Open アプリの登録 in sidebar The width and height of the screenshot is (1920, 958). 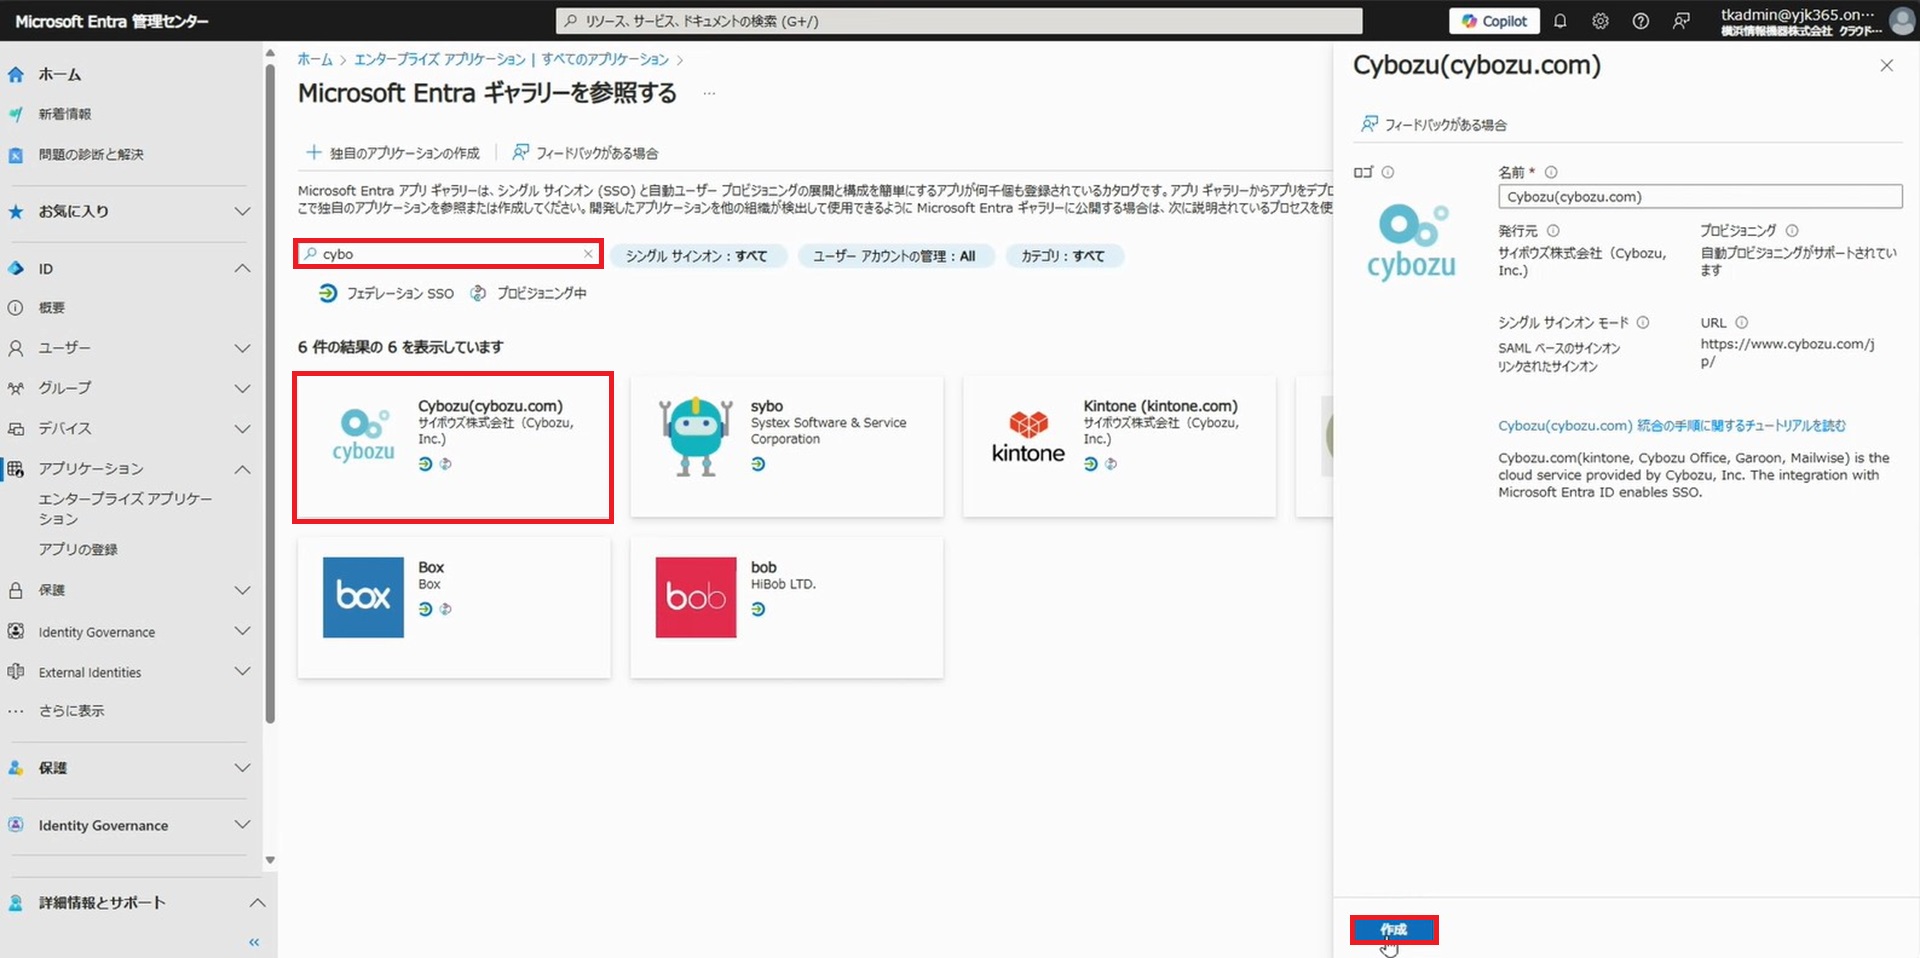[x=78, y=549]
